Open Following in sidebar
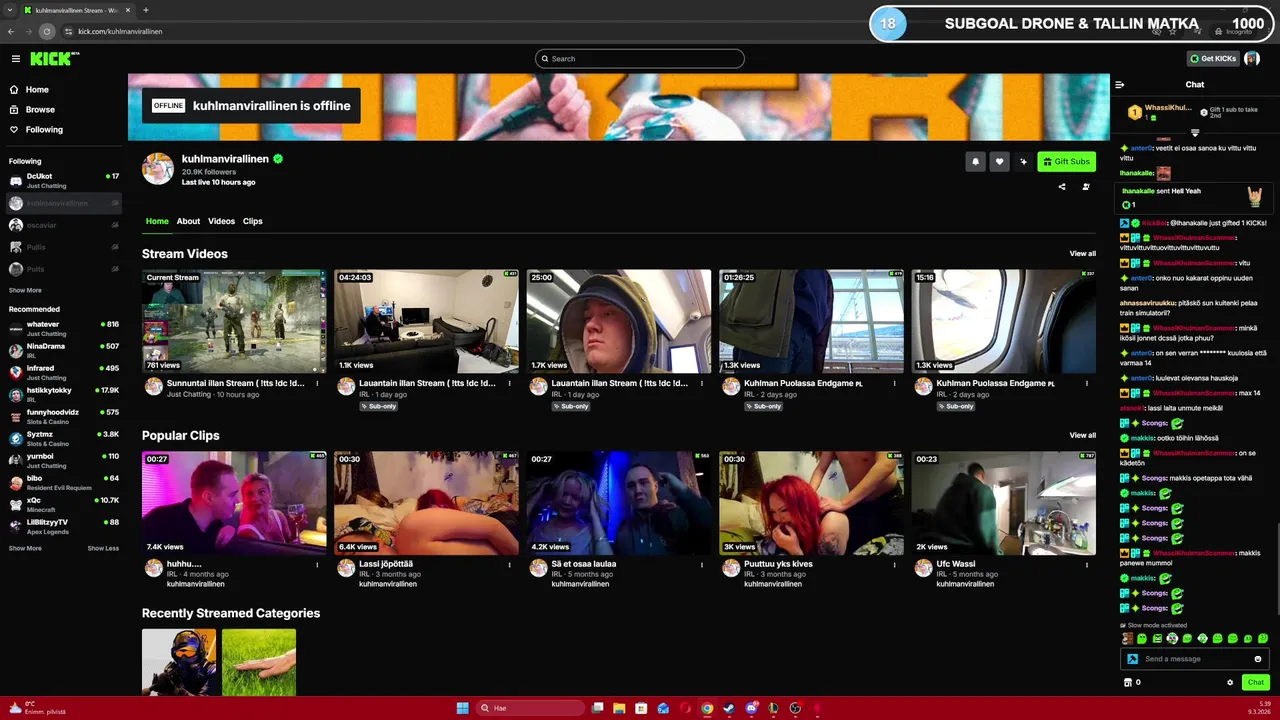This screenshot has width=1280, height=720. tap(36, 130)
